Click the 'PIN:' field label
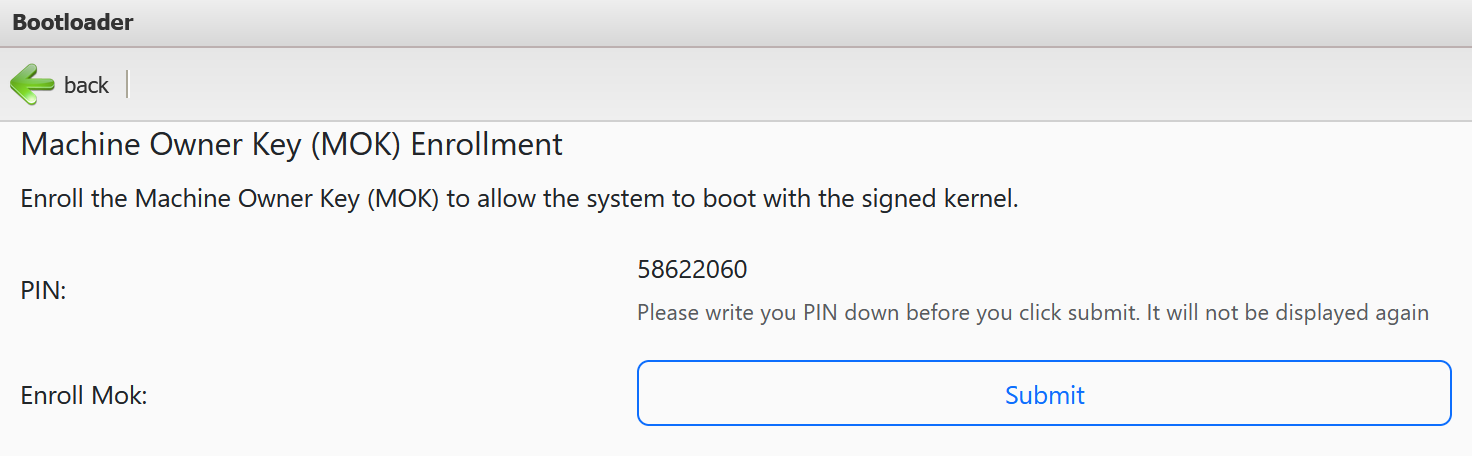The height and width of the screenshot is (456, 1472). [43, 291]
